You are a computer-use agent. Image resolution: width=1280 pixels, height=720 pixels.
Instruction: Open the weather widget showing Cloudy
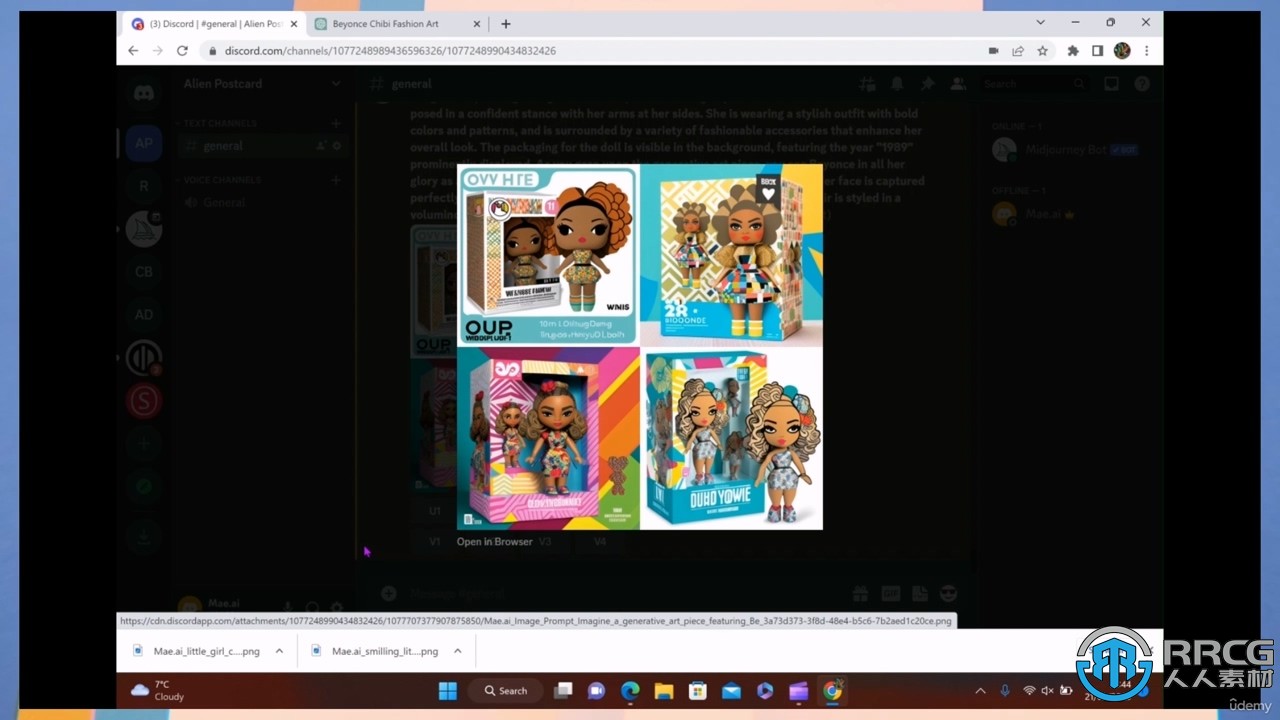(x=159, y=690)
